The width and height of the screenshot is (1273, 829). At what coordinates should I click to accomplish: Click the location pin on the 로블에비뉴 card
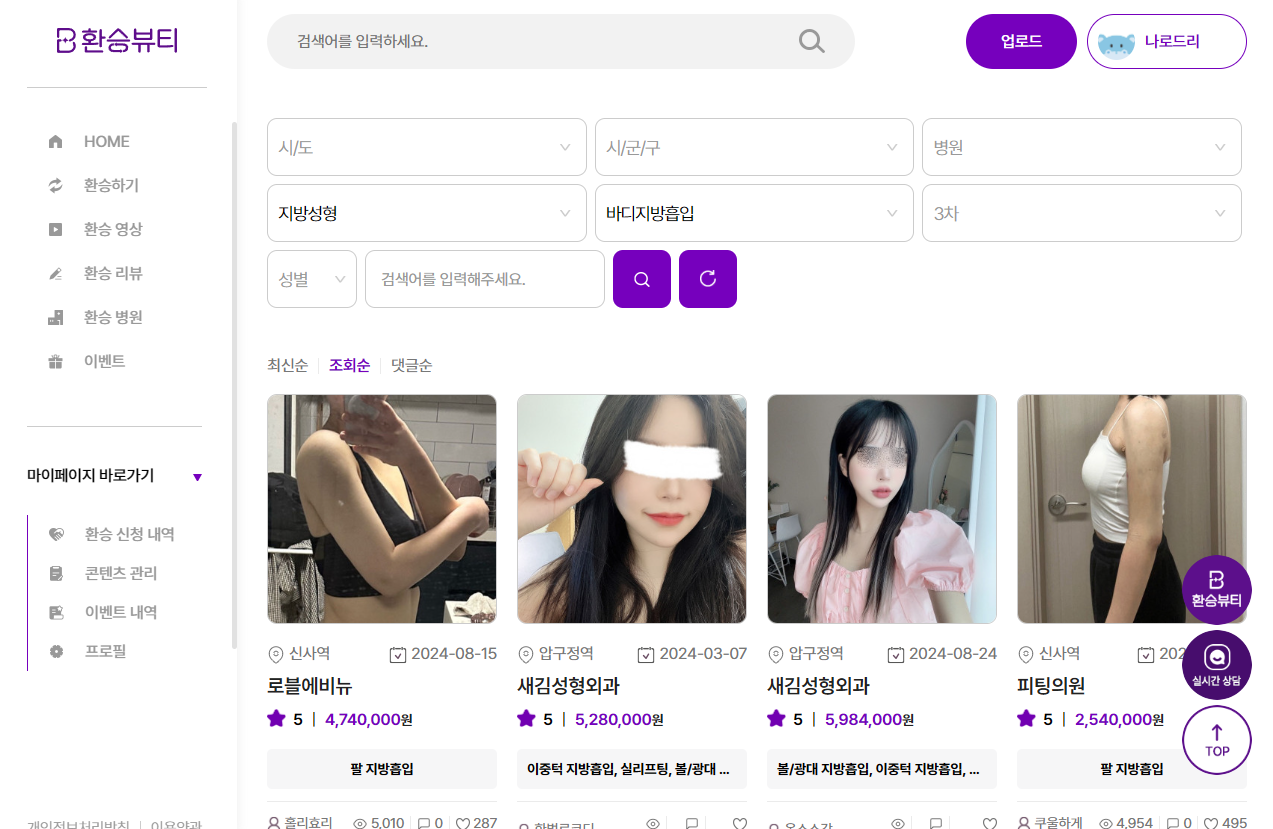click(x=276, y=654)
